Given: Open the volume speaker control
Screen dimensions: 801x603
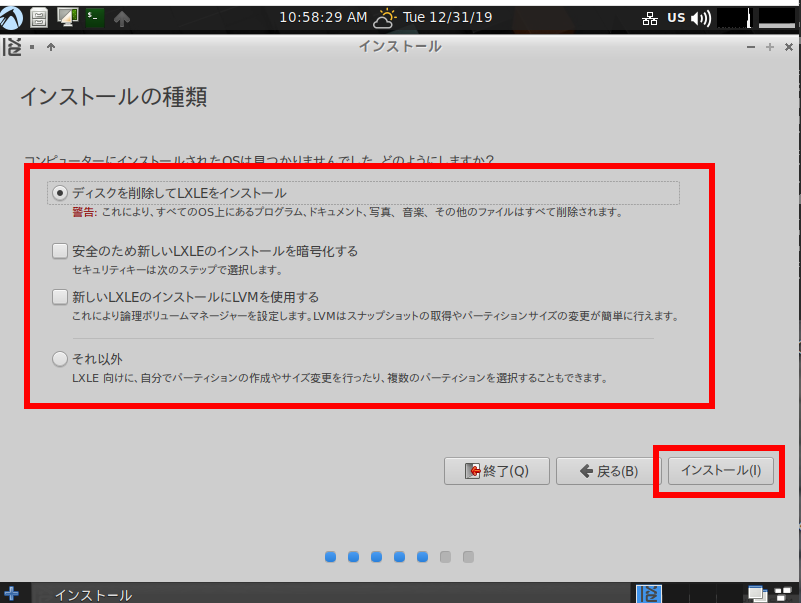Looking at the screenshot, I should [x=701, y=19].
